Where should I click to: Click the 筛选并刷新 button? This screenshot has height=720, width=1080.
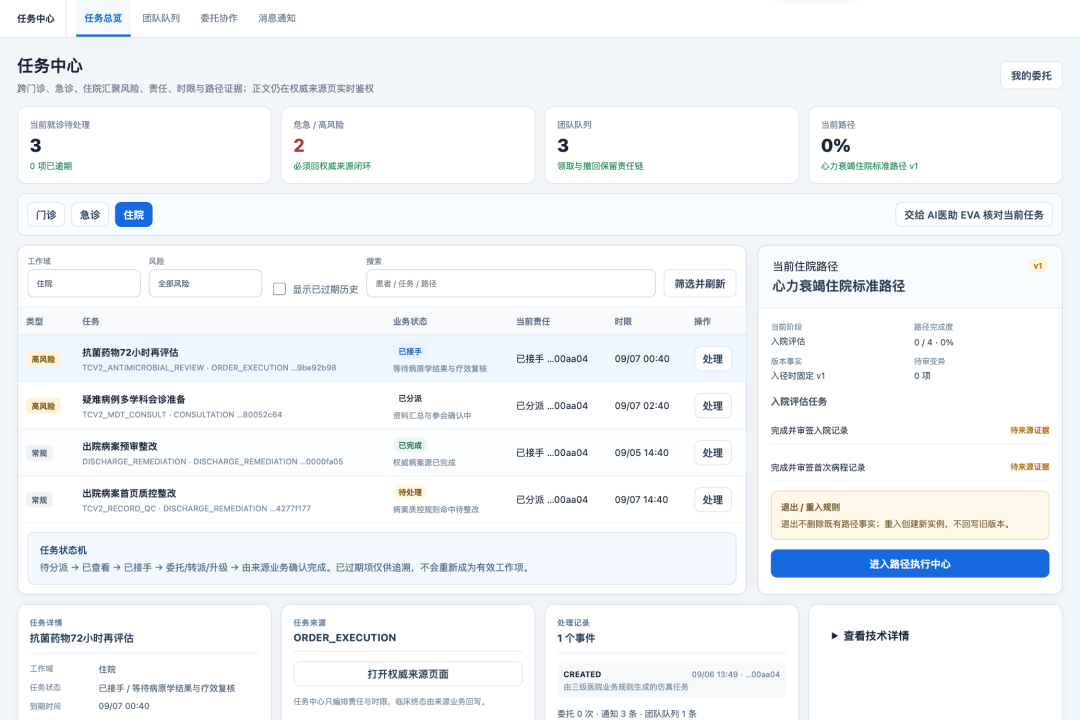[x=700, y=283]
